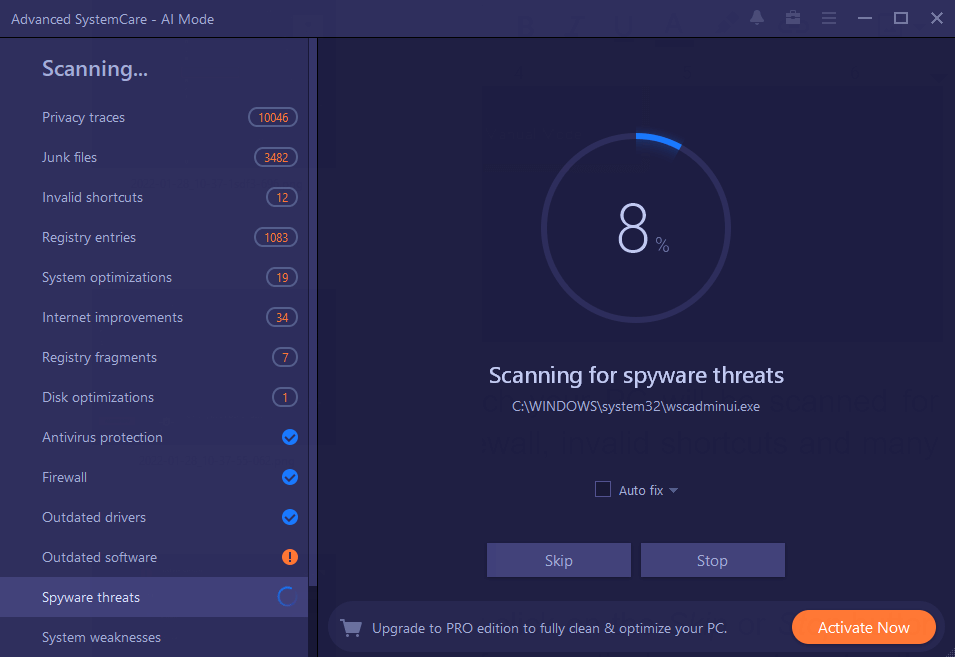This screenshot has width=955, height=657.
Task: Open the toolbox briefcase icon
Action: [792, 18]
